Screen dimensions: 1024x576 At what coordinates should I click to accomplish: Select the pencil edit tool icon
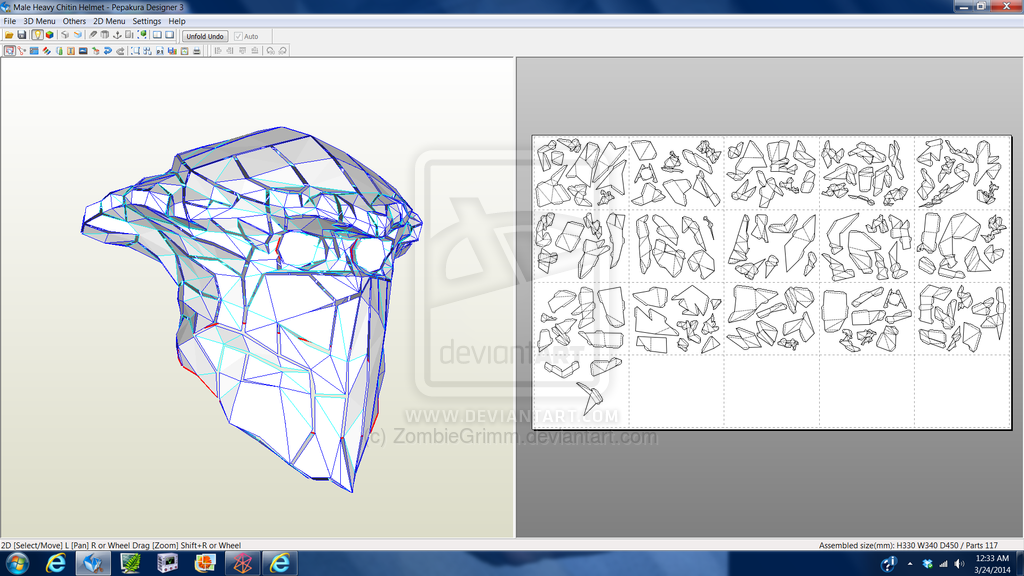coord(93,35)
